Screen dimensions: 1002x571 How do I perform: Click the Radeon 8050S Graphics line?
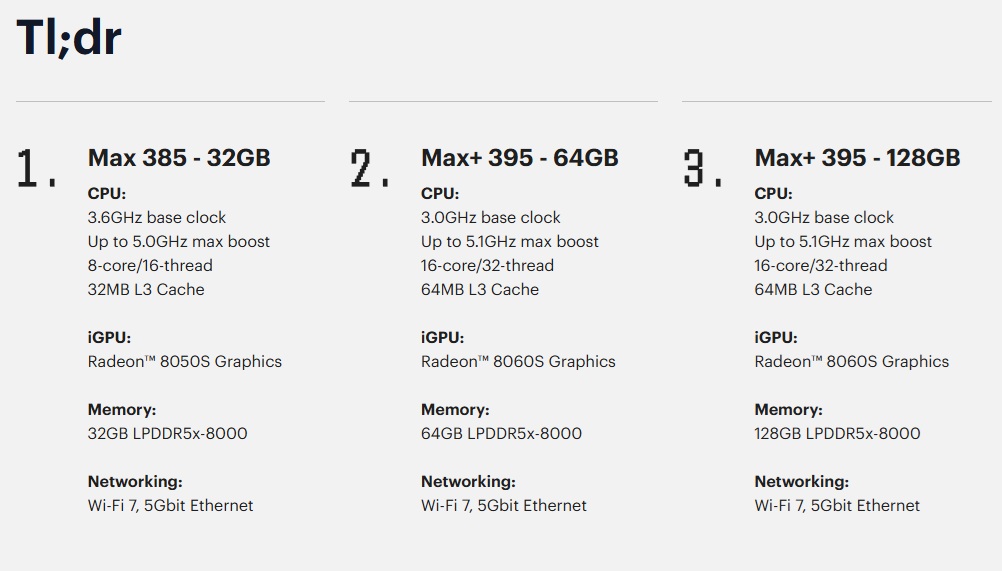pos(185,362)
